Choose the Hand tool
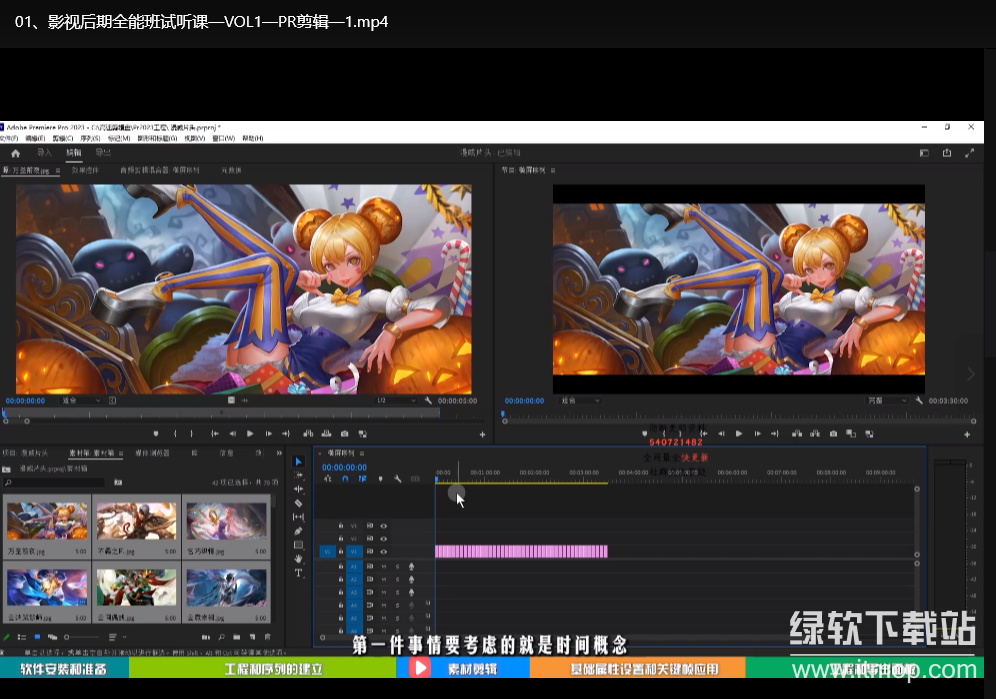The image size is (996, 699). tap(298, 559)
